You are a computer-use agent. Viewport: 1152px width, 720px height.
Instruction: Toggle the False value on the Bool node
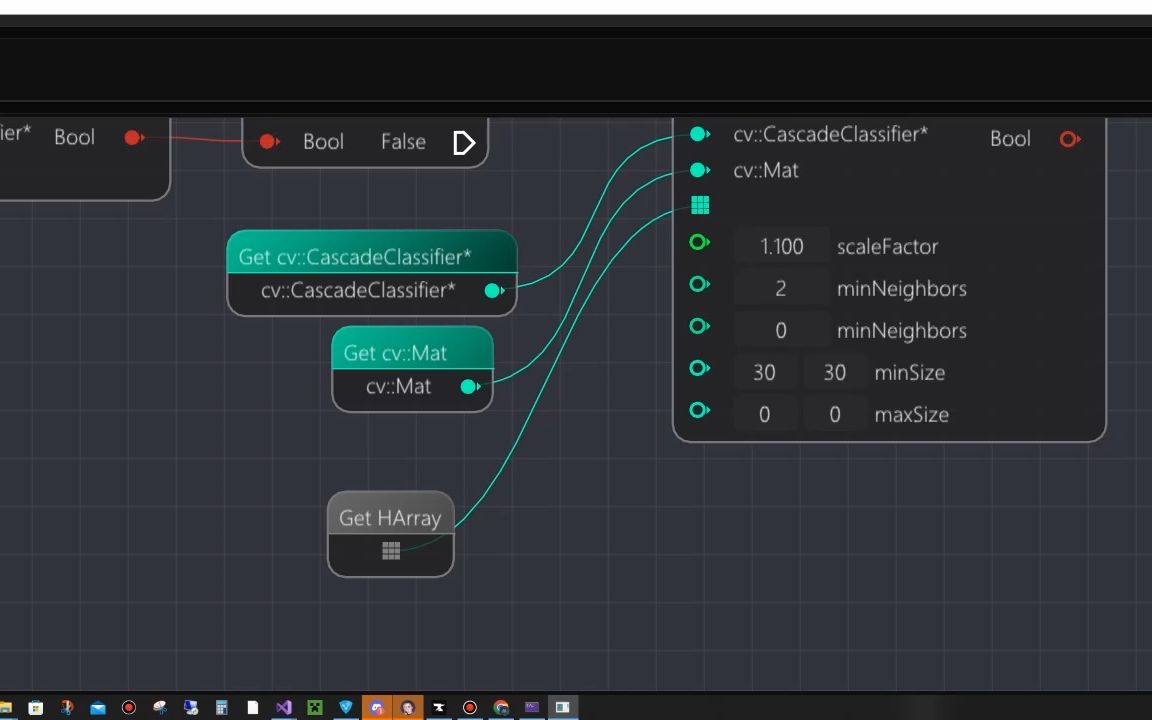[403, 141]
